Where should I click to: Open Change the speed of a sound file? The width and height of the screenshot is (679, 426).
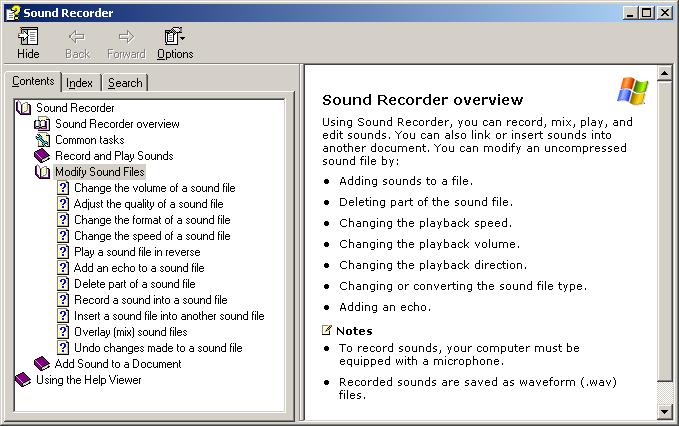(x=152, y=236)
